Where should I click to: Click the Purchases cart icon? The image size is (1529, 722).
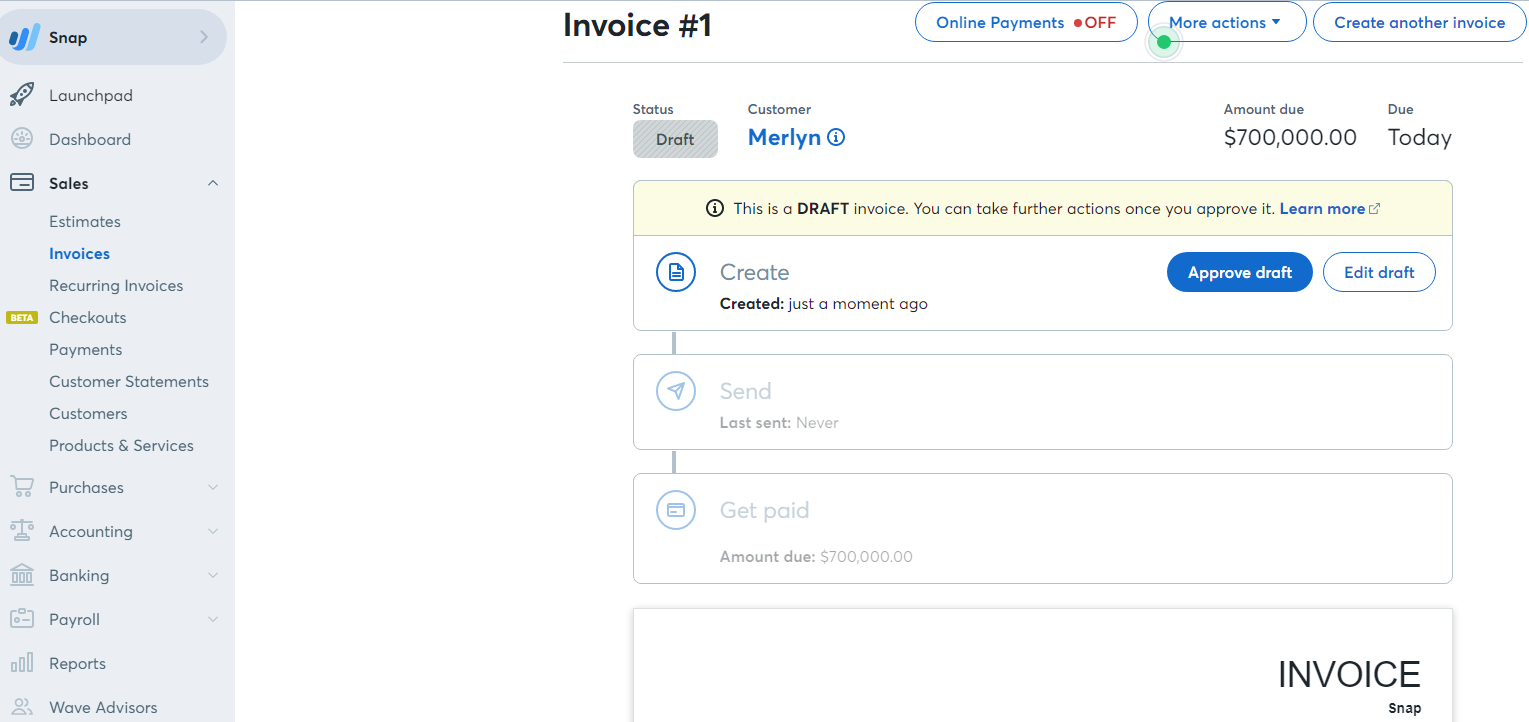(x=22, y=487)
